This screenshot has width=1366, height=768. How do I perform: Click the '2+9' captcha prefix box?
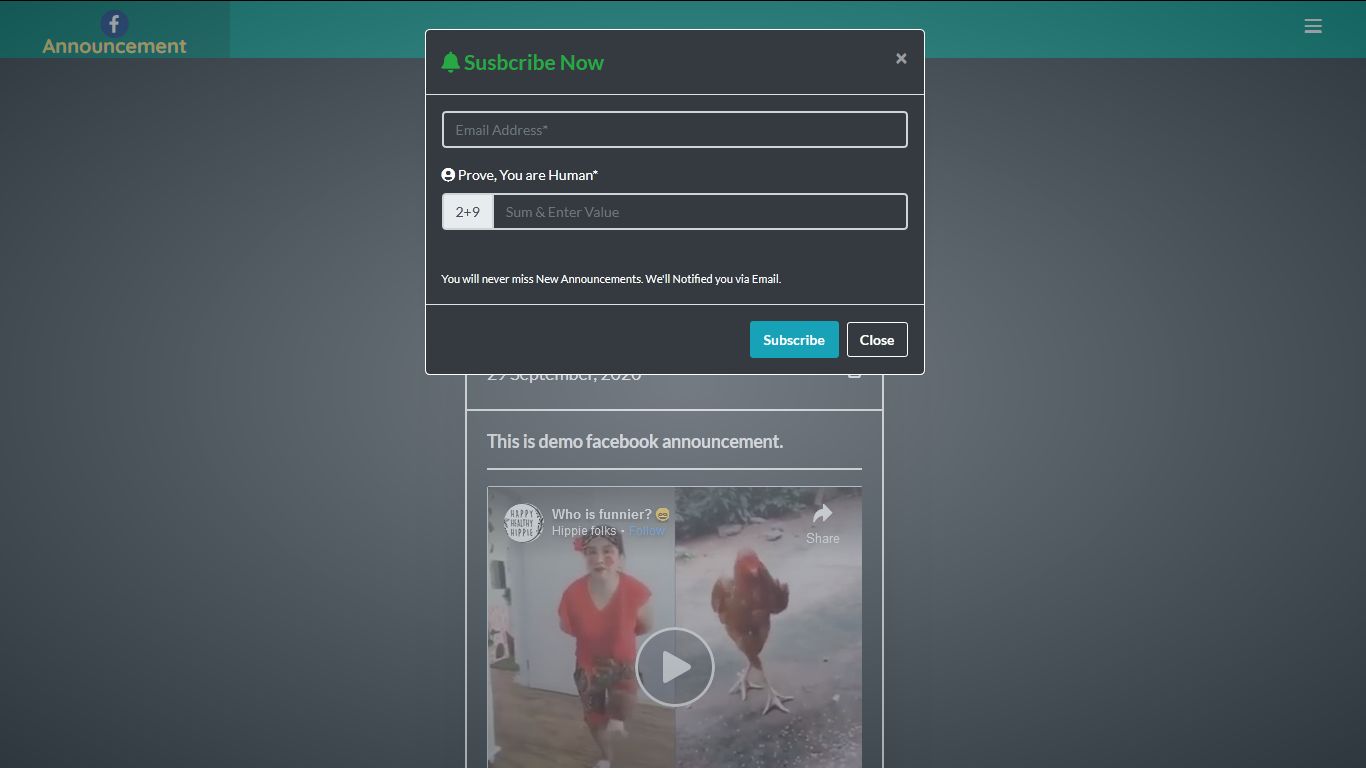coord(467,211)
